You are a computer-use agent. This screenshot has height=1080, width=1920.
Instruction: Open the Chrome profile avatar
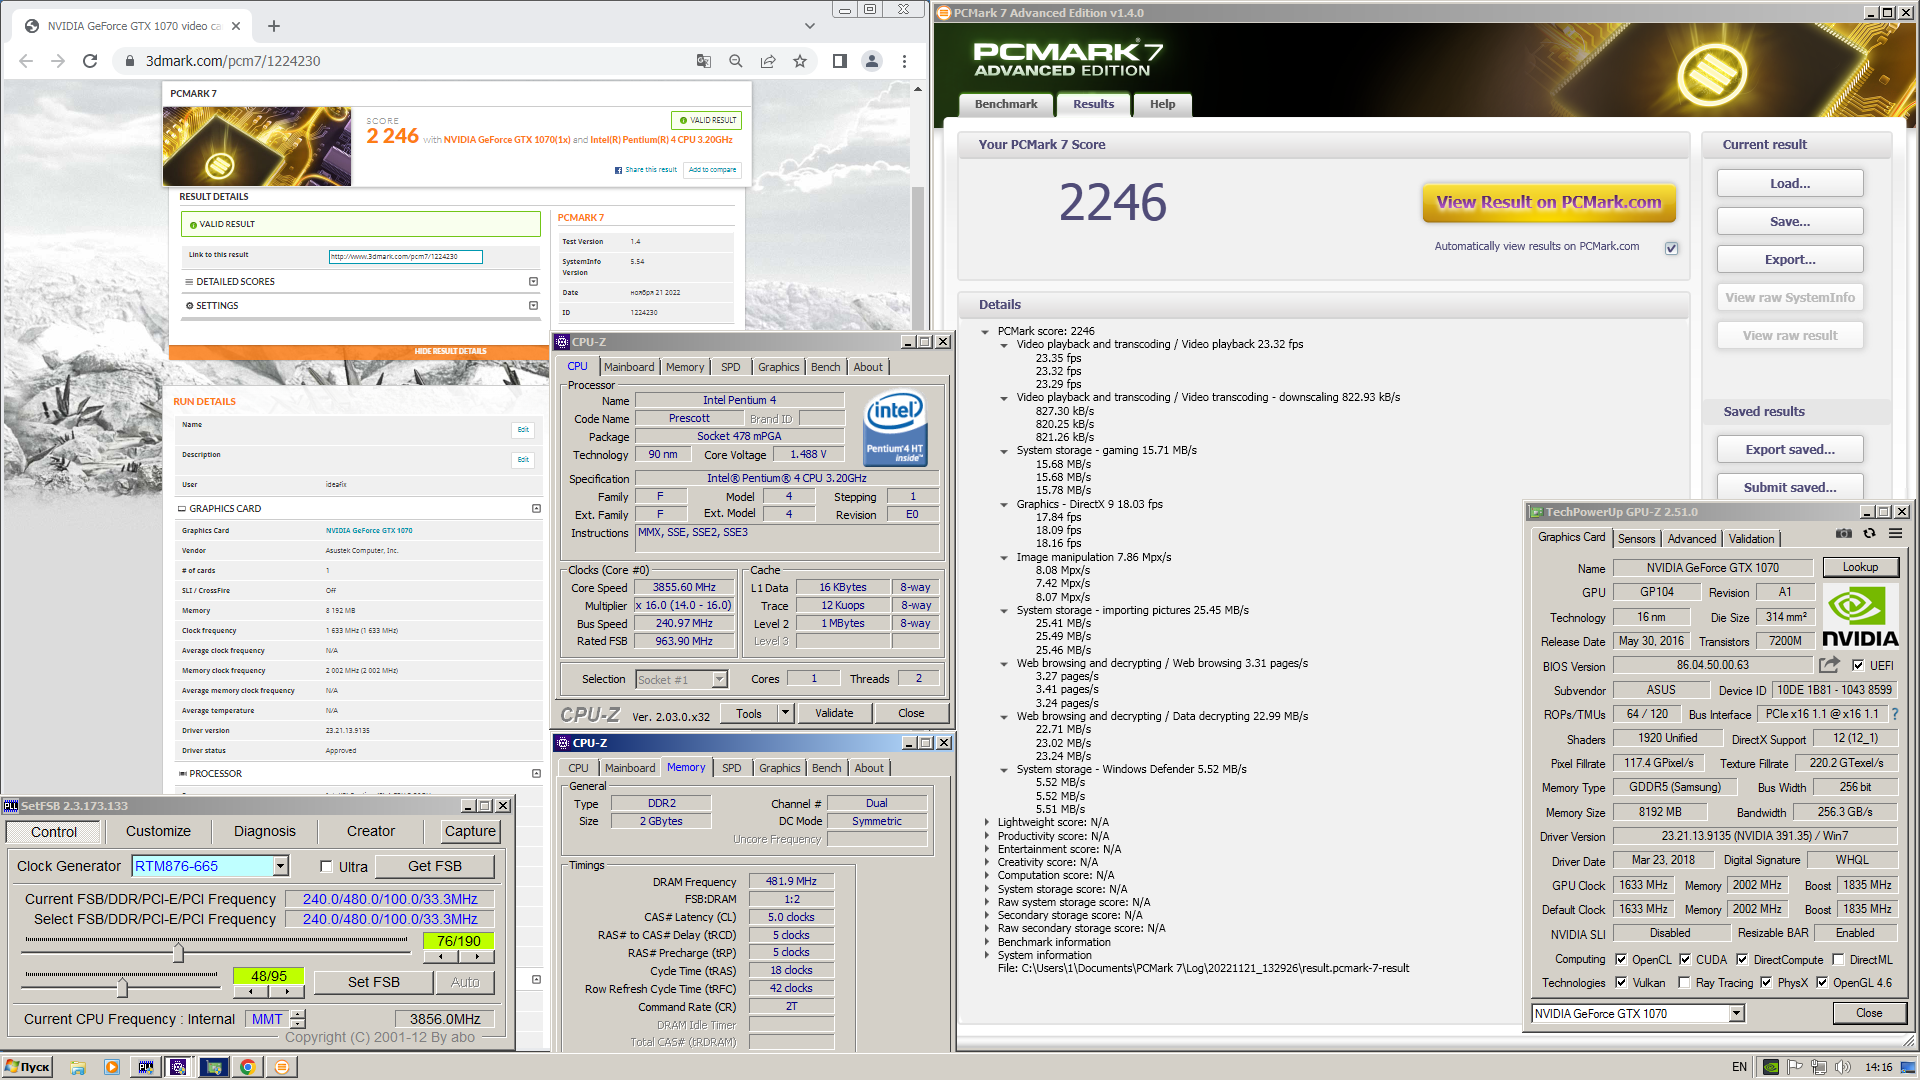coord(872,61)
